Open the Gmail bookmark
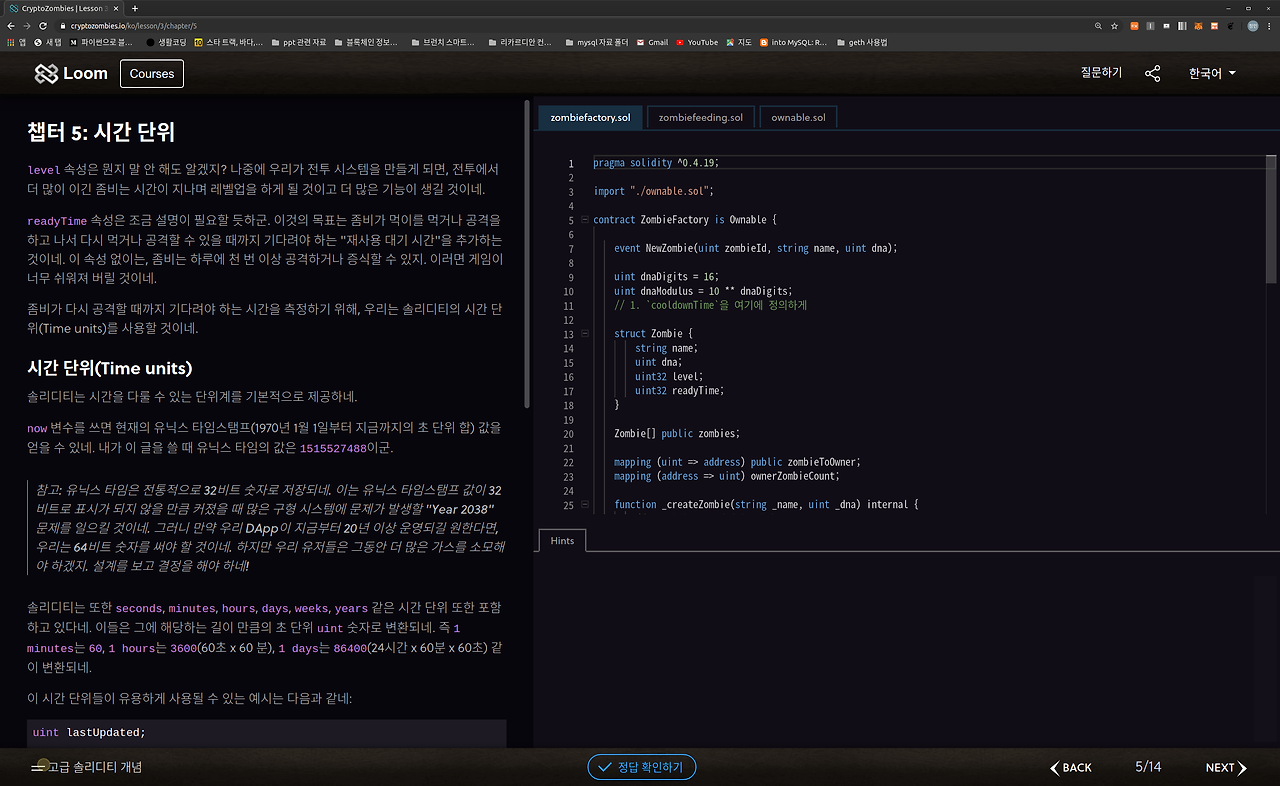 (651, 42)
